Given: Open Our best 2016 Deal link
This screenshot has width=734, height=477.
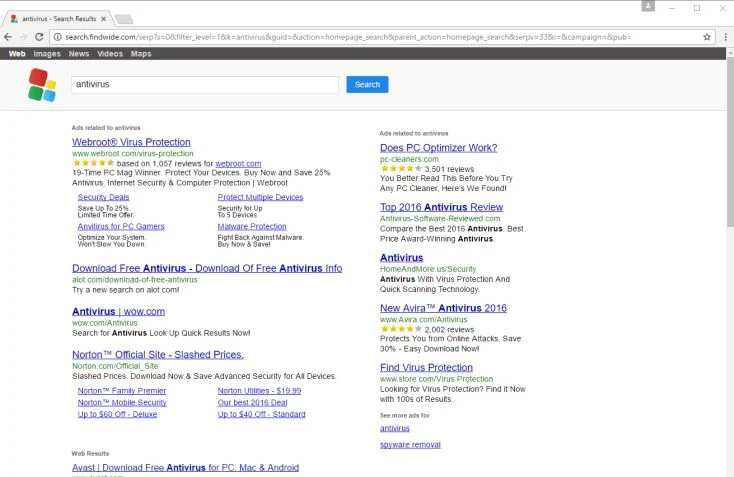Looking at the screenshot, I should 252,402.
